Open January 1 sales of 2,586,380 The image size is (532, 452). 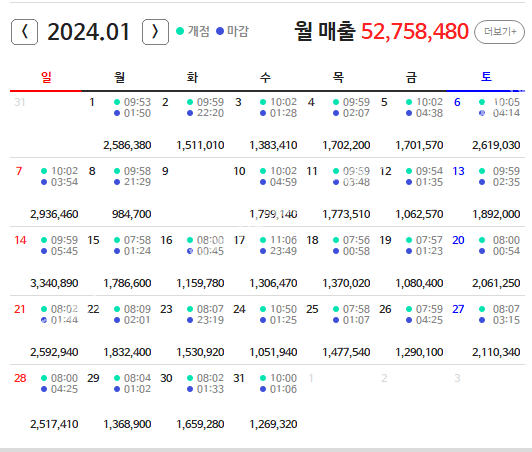127,145
